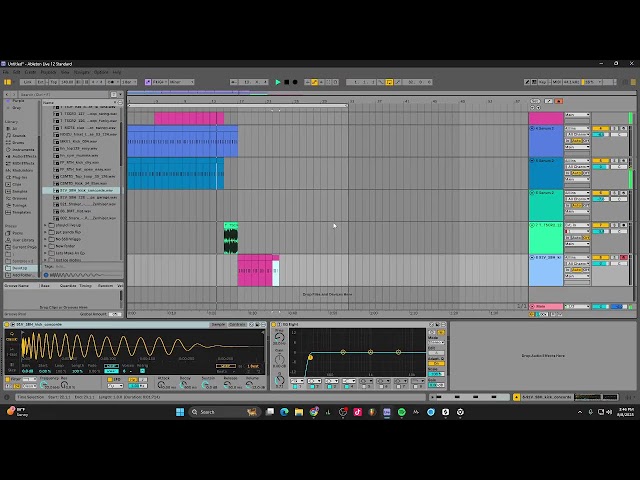Fold track 4 Serum 2 with its triangle

532,128
